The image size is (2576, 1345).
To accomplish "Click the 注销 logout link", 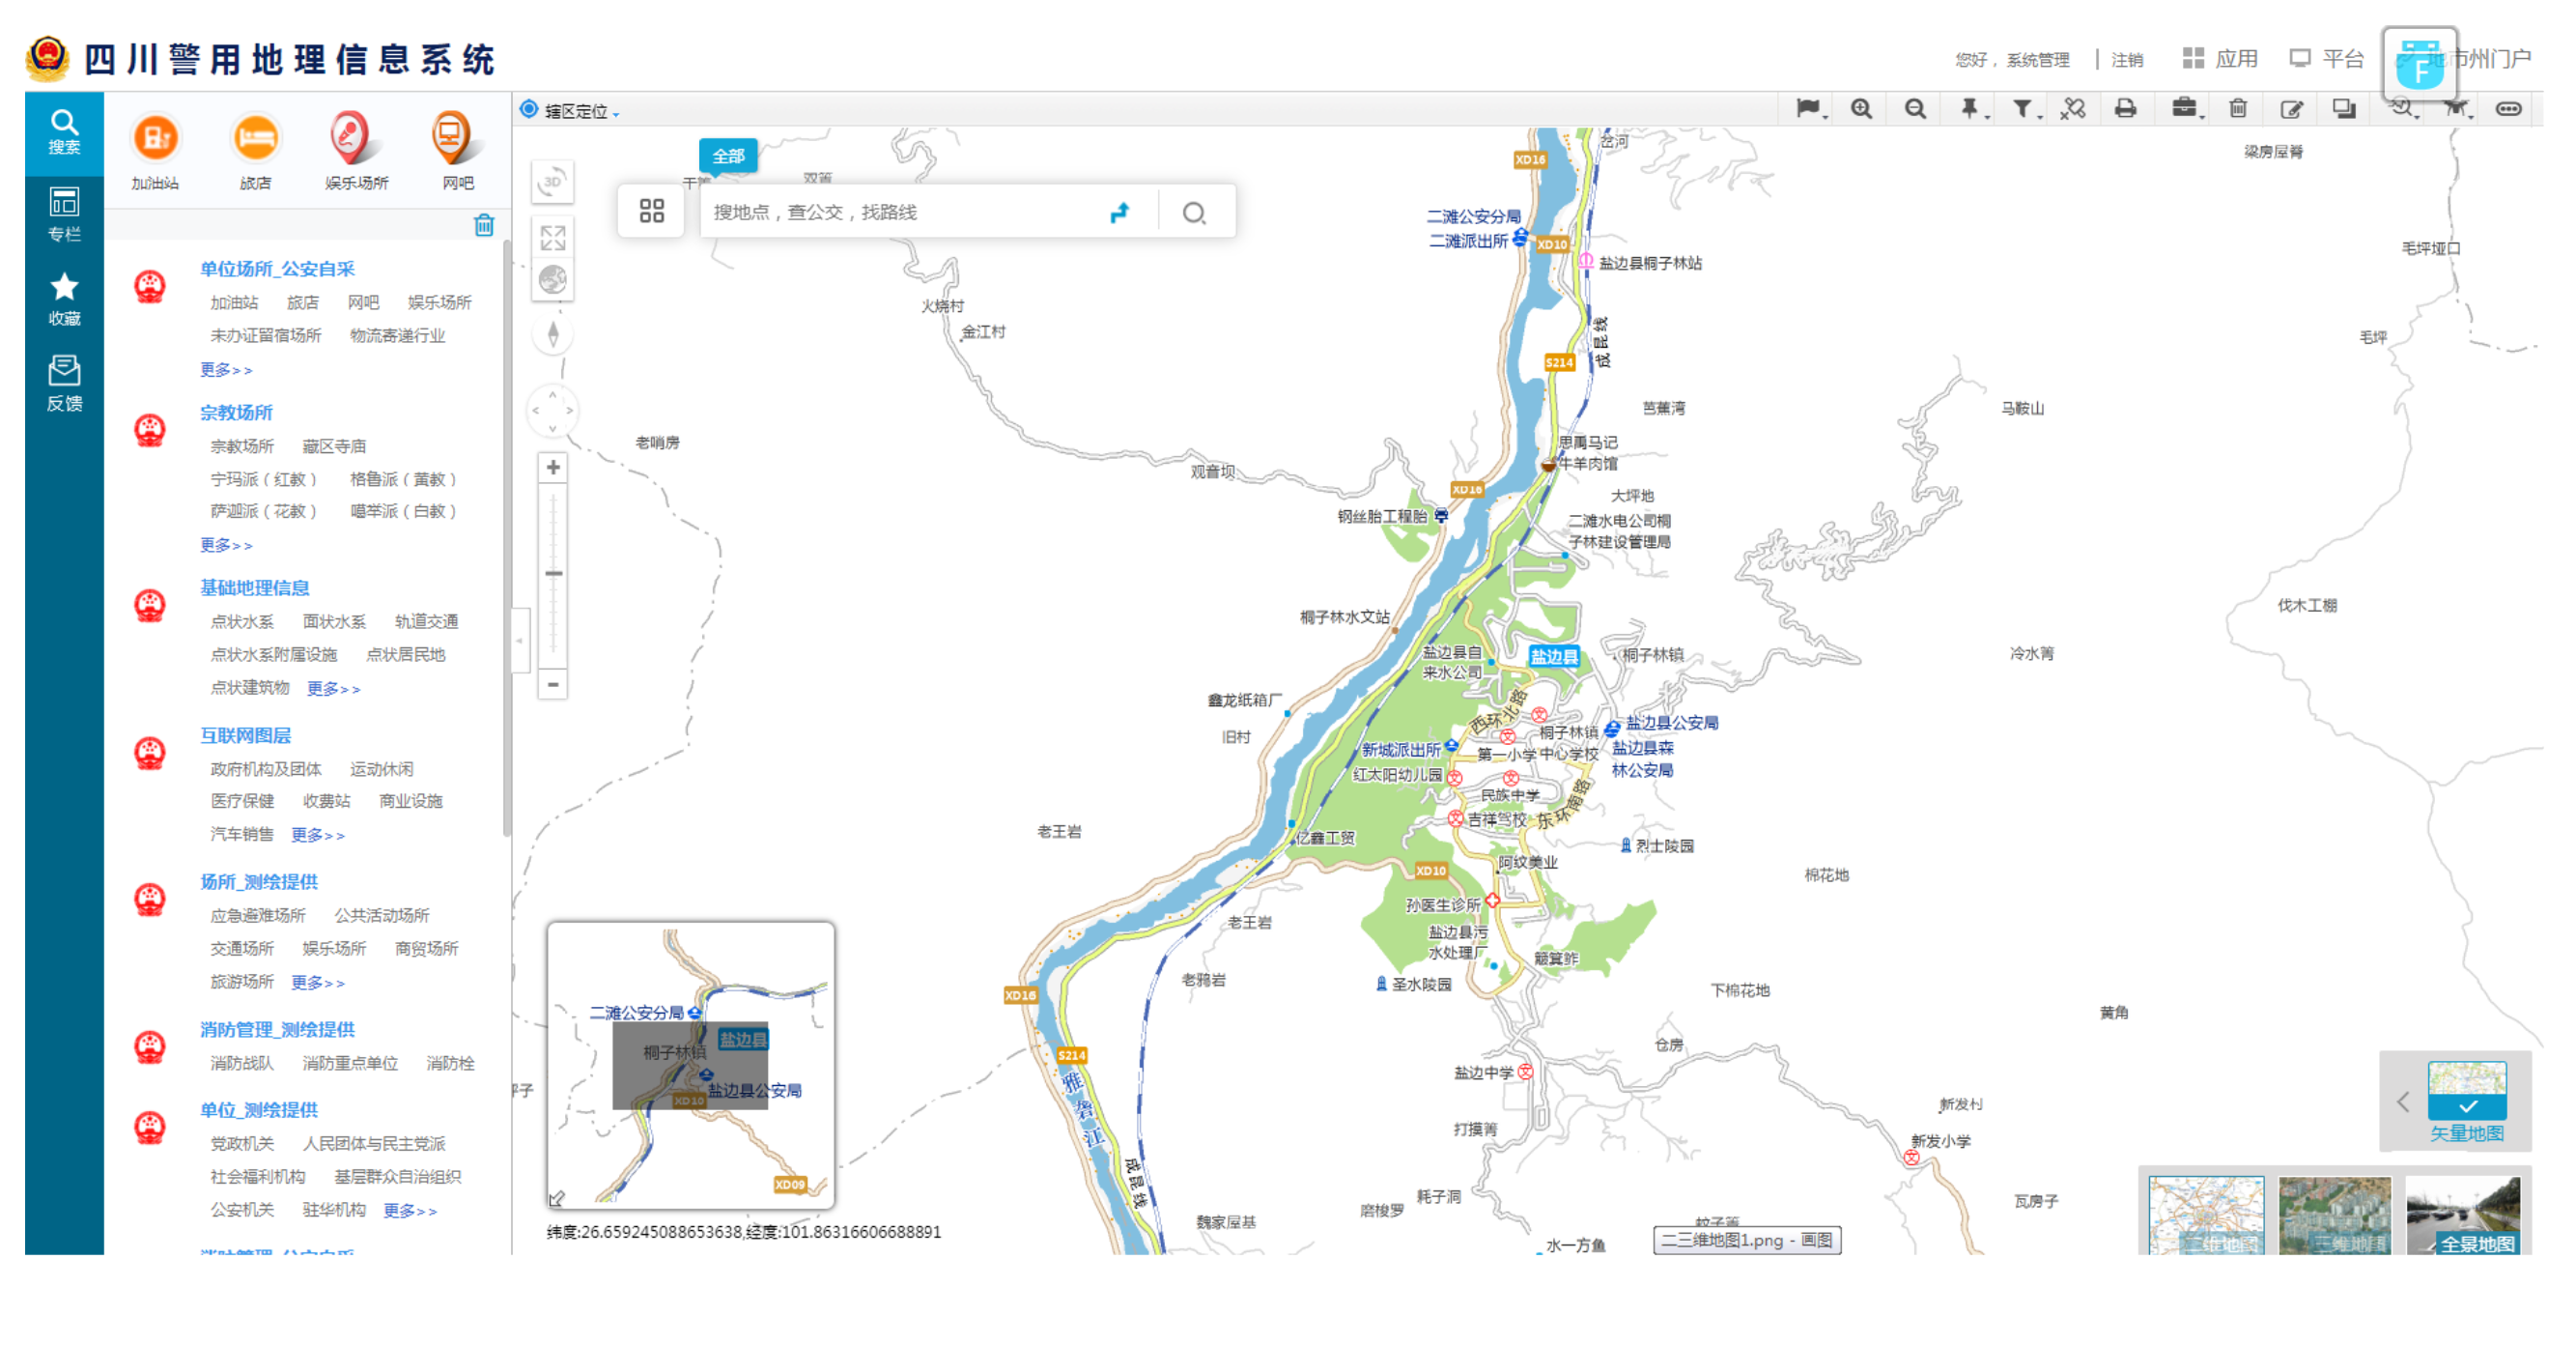I will point(2127,60).
